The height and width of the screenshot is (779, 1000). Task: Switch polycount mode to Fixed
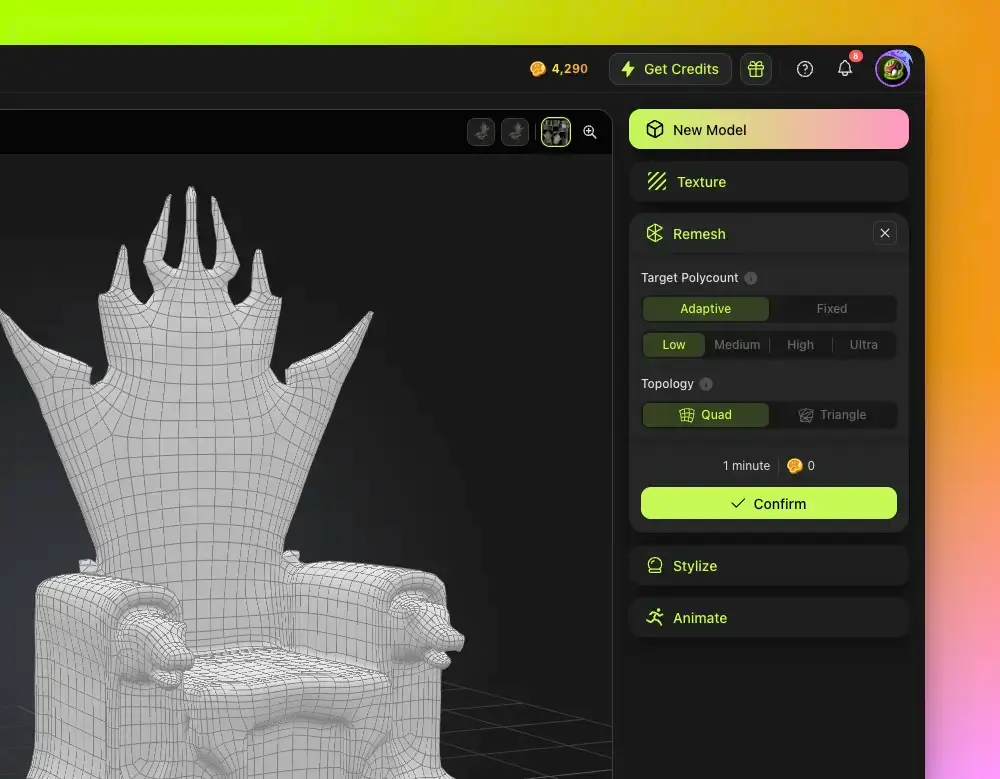(833, 308)
